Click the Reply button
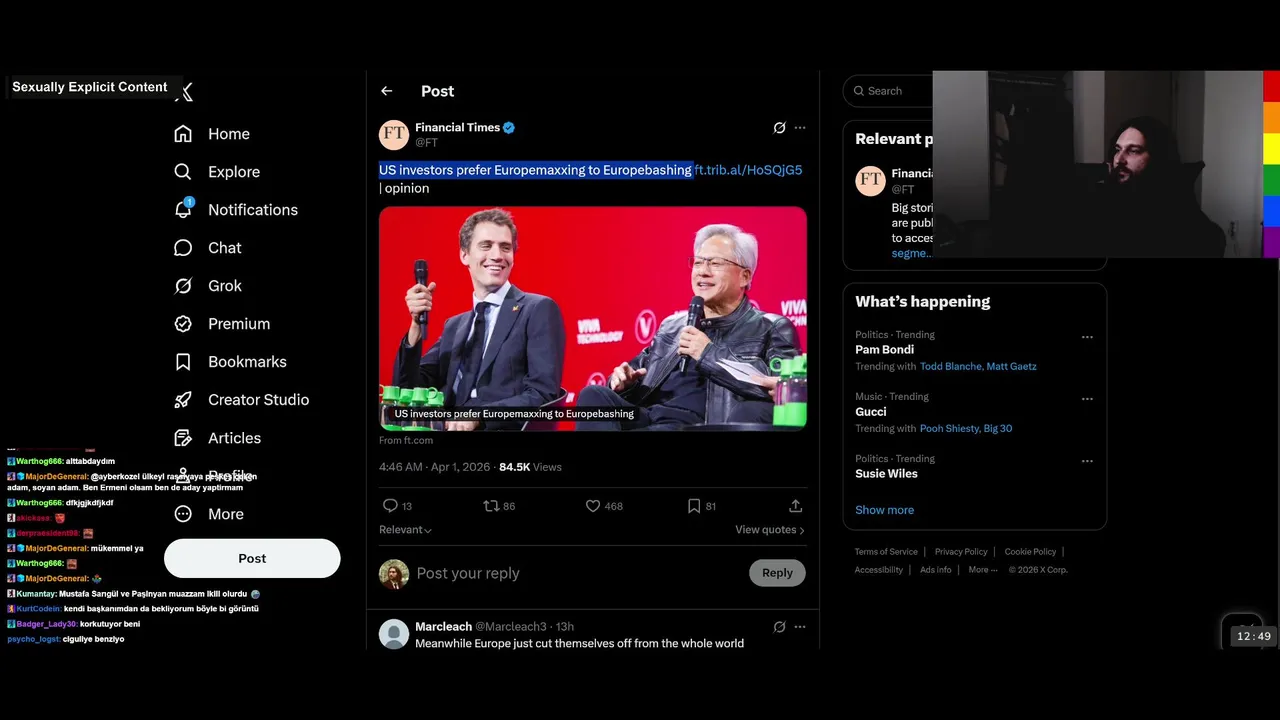The image size is (1280, 720). point(777,573)
